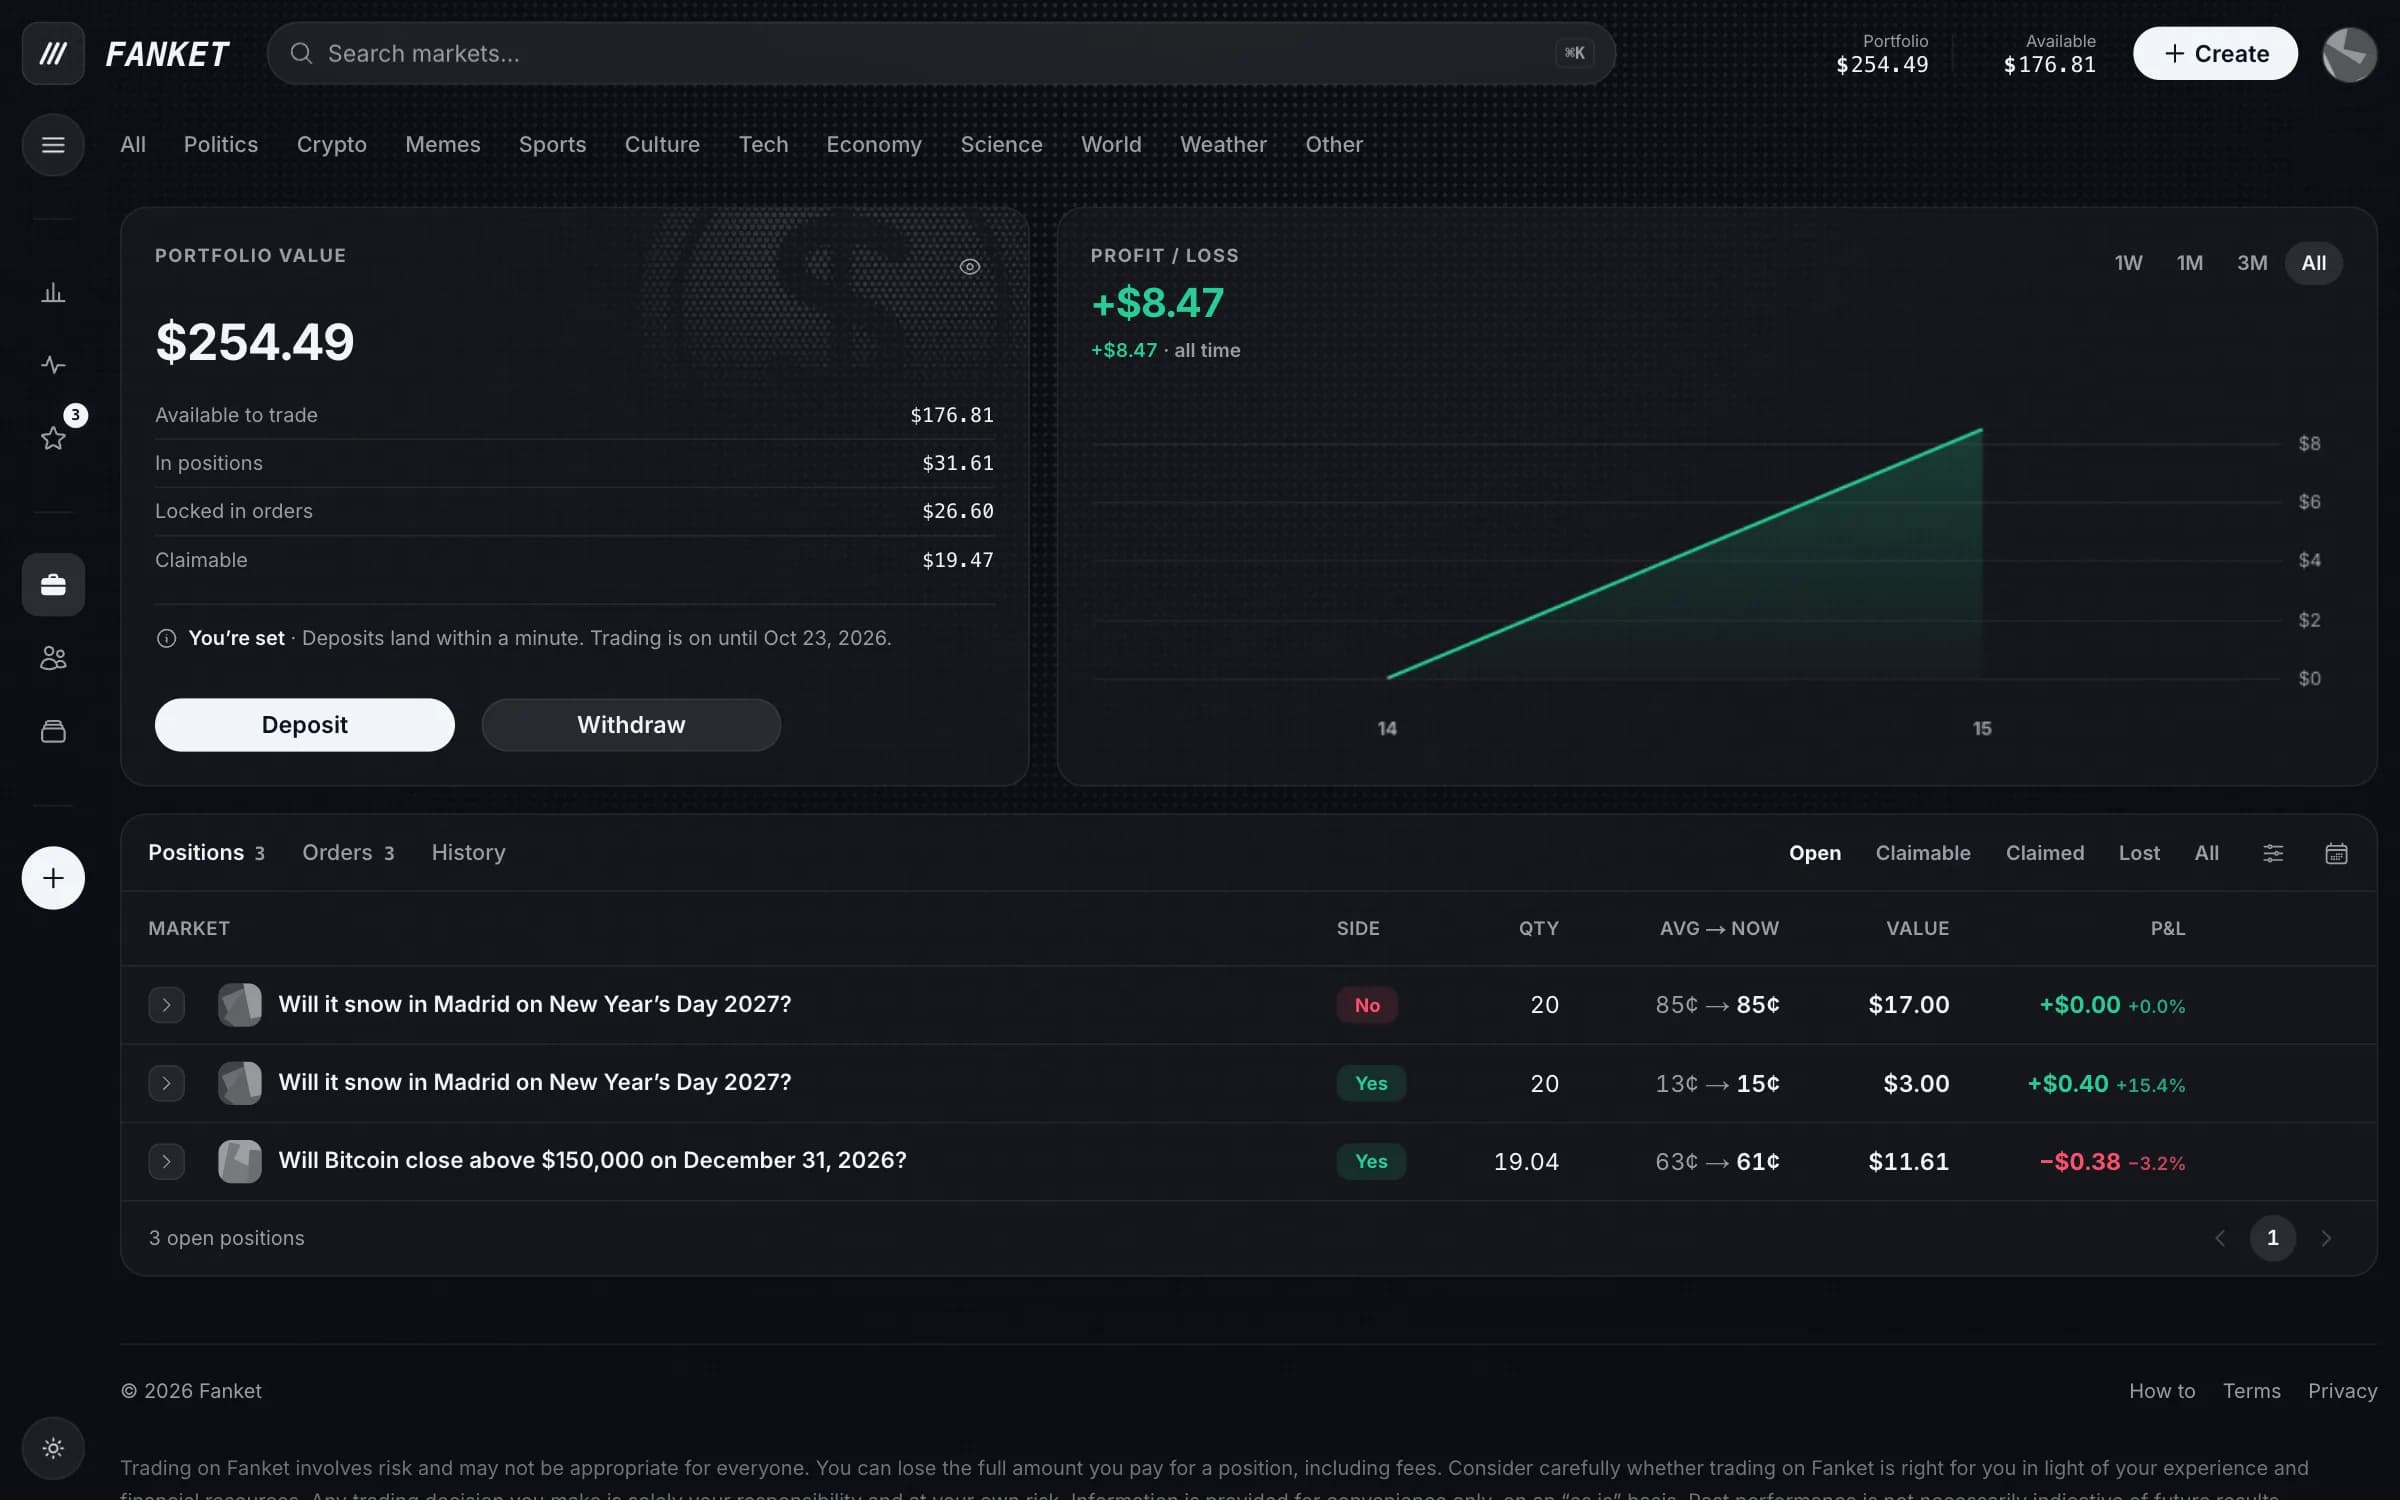2400x1500 pixels.
Task: Select the All profit/loss range
Action: [2313, 263]
